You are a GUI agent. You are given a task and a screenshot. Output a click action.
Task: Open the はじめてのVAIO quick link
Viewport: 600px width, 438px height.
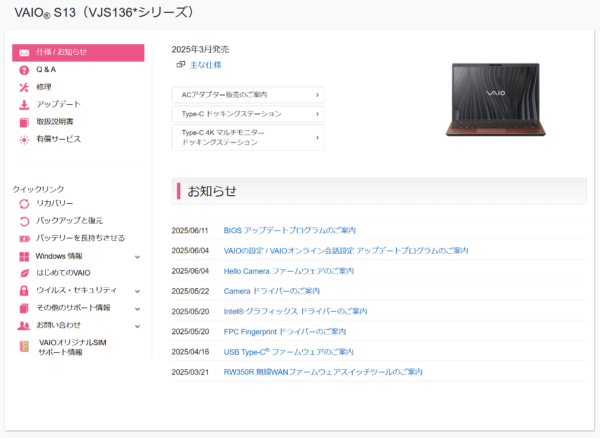63,273
